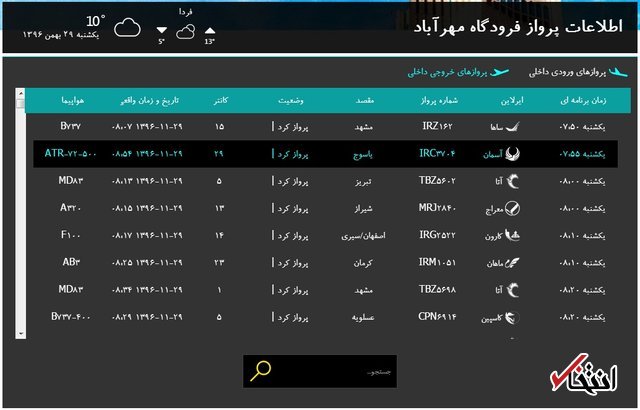Click the scrollbar down arrow of flights table
Screen dimensions: 640x410
[x=20, y=334]
